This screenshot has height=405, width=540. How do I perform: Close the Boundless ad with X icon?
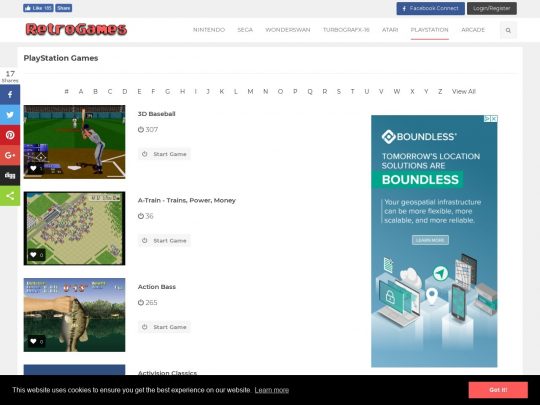click(x=494, y=118)
